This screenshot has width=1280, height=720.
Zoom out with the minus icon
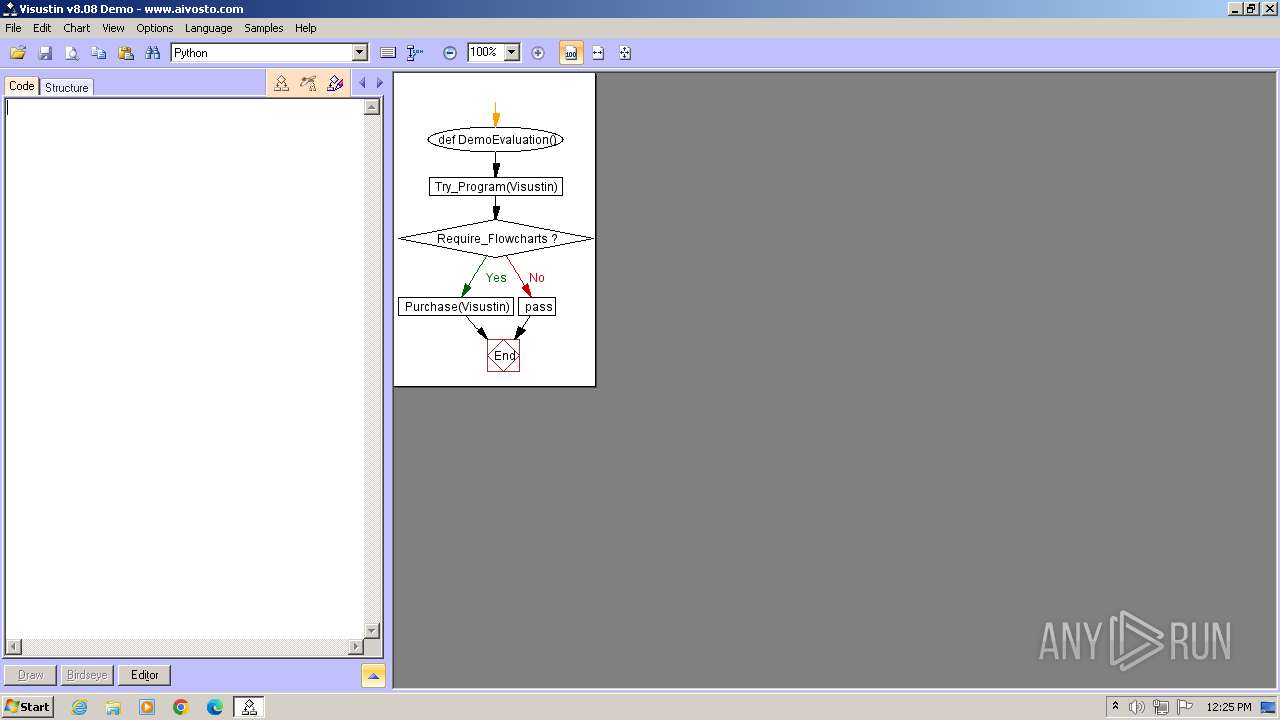(x=450, y=53)
